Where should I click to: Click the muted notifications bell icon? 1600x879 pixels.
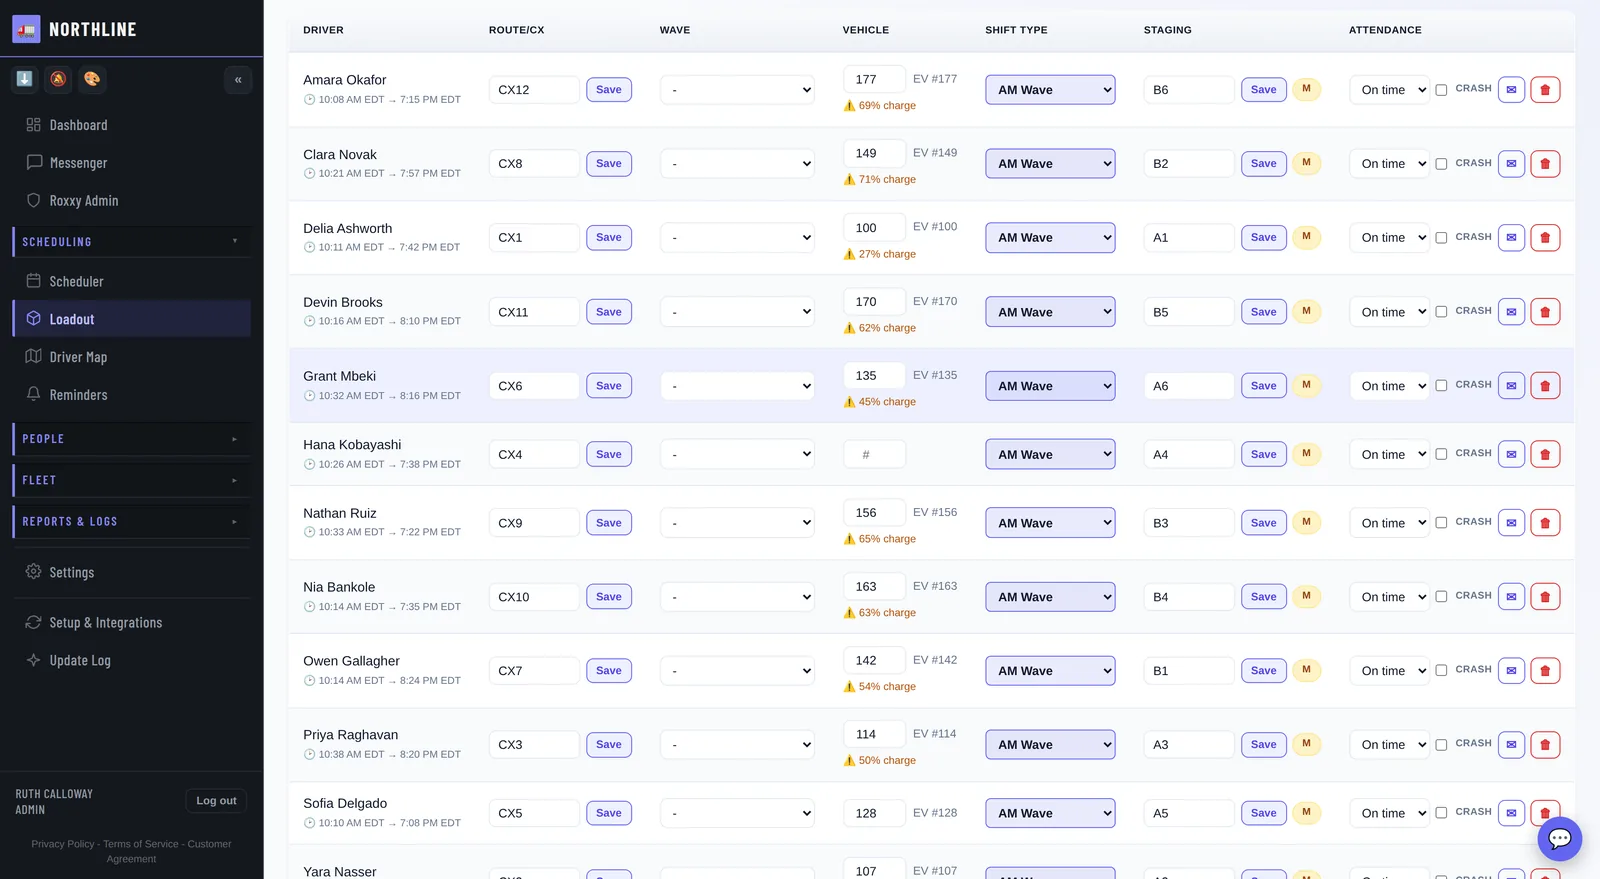[59, 79]
